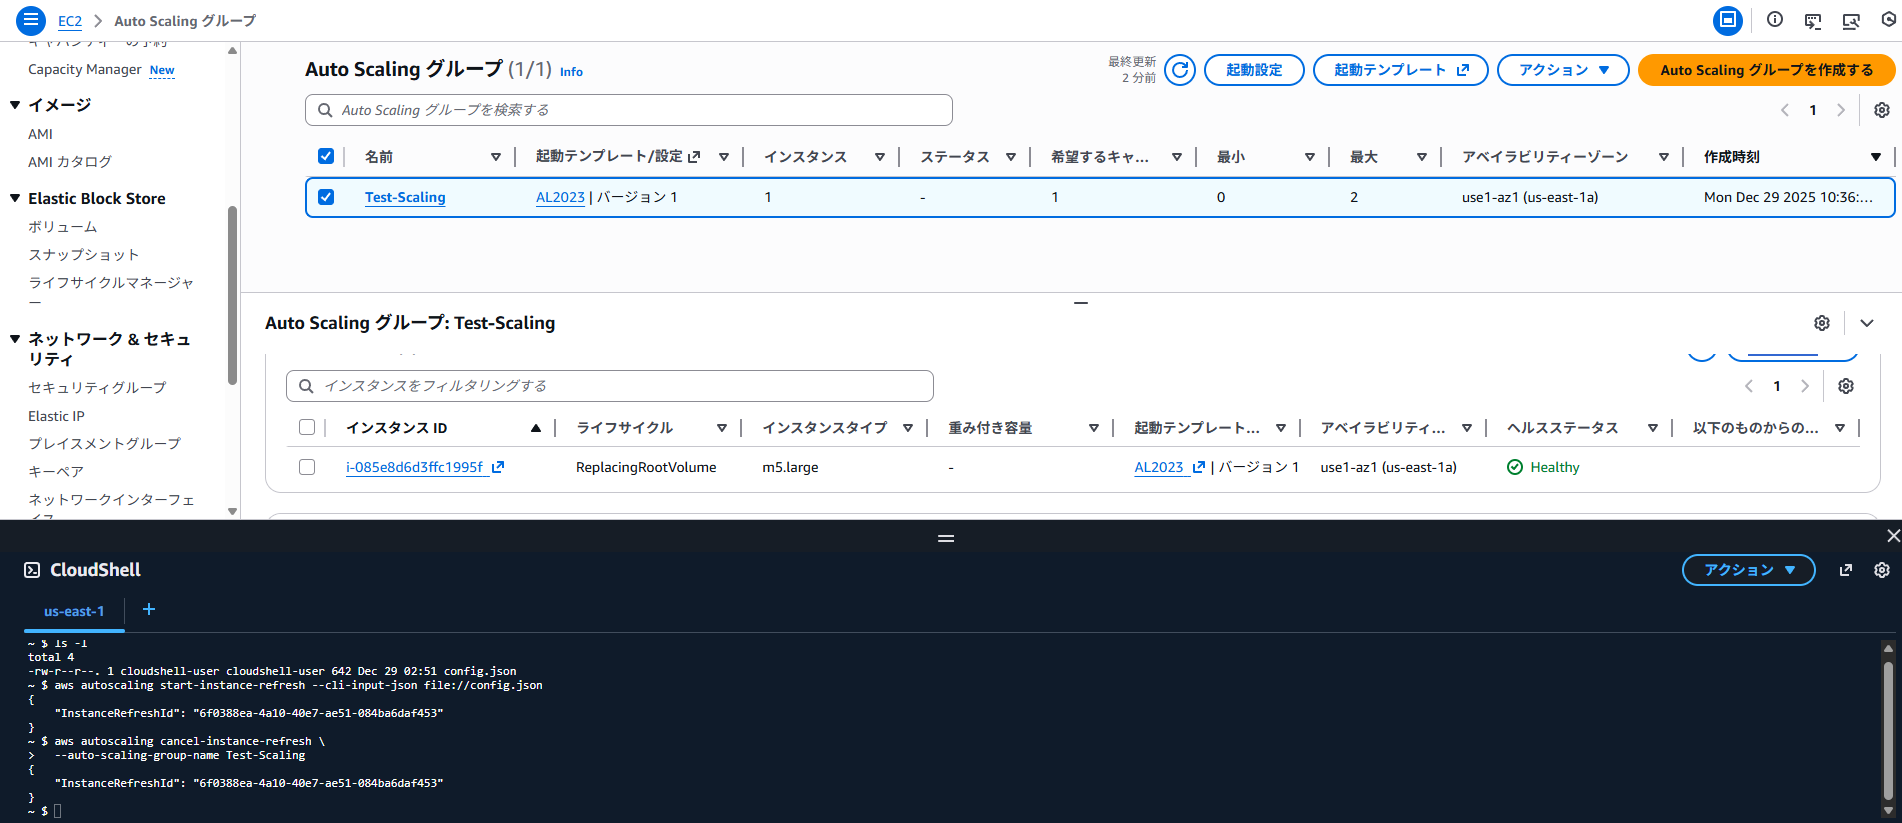
Task: Open instances table preferences gear
Action: pos(1846,386)
